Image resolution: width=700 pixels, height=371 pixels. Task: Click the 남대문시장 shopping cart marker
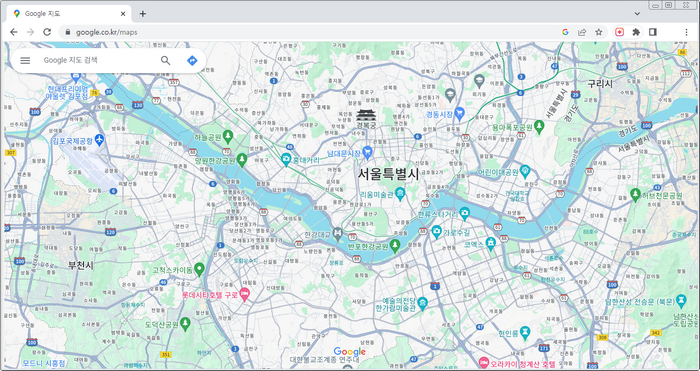click(x=367, y=152)
